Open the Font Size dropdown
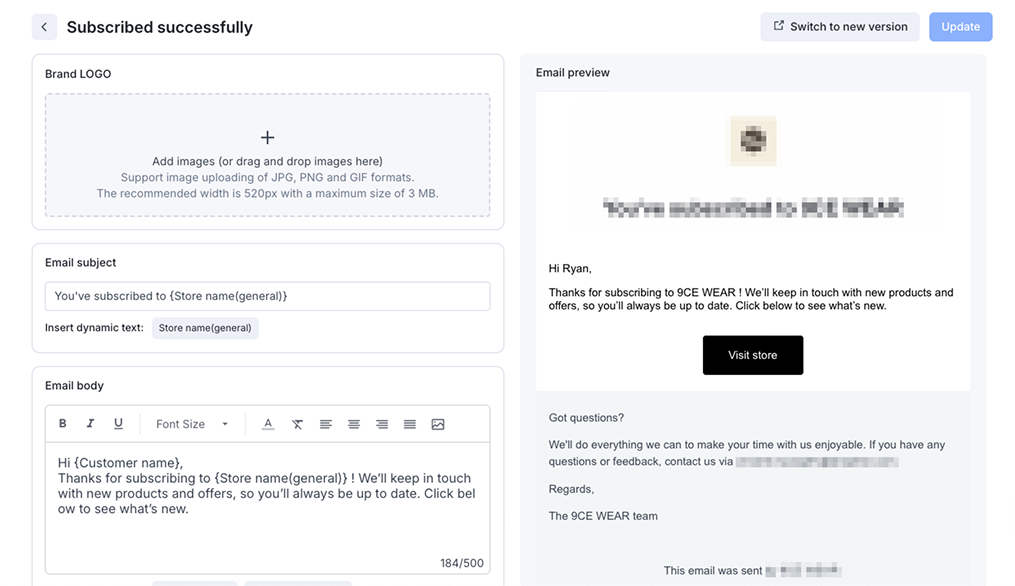This screenshot has width=1015, height=586. [192, 424]
